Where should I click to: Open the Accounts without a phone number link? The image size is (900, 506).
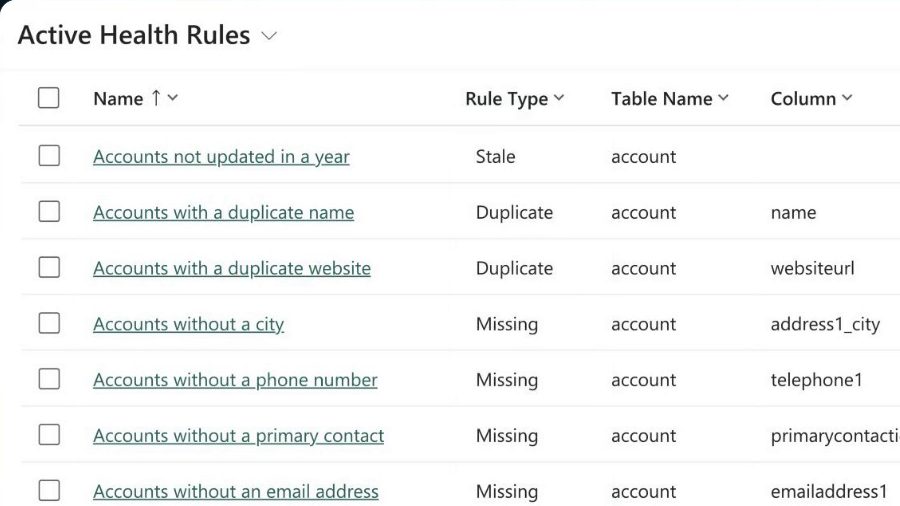coord(235,380)
